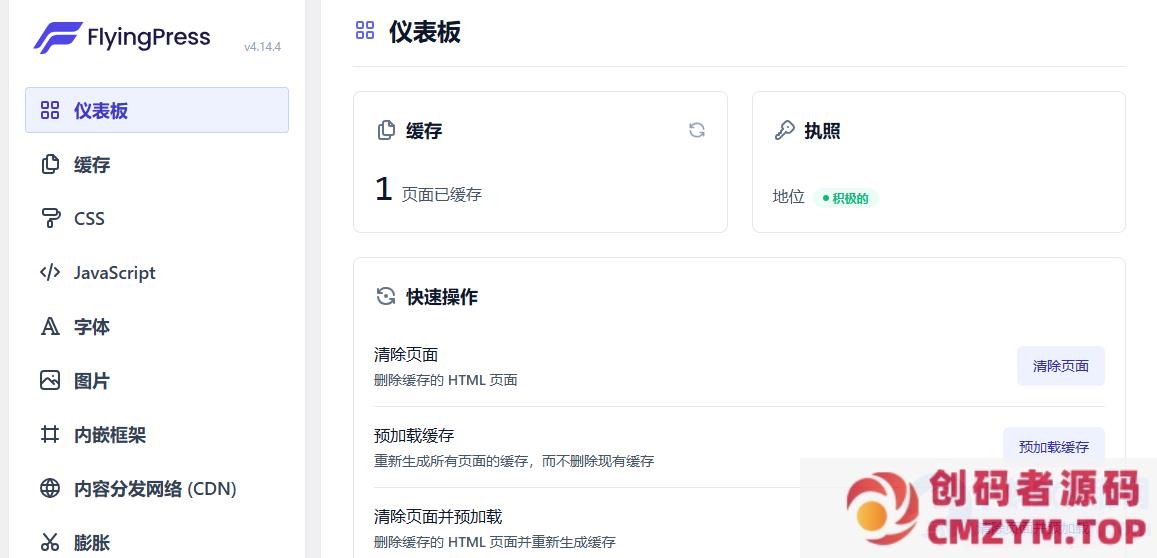The image size is (1157, 558).
Task: Click the 膨胀 scissors icon in sidebar
Action: (50, 542)
